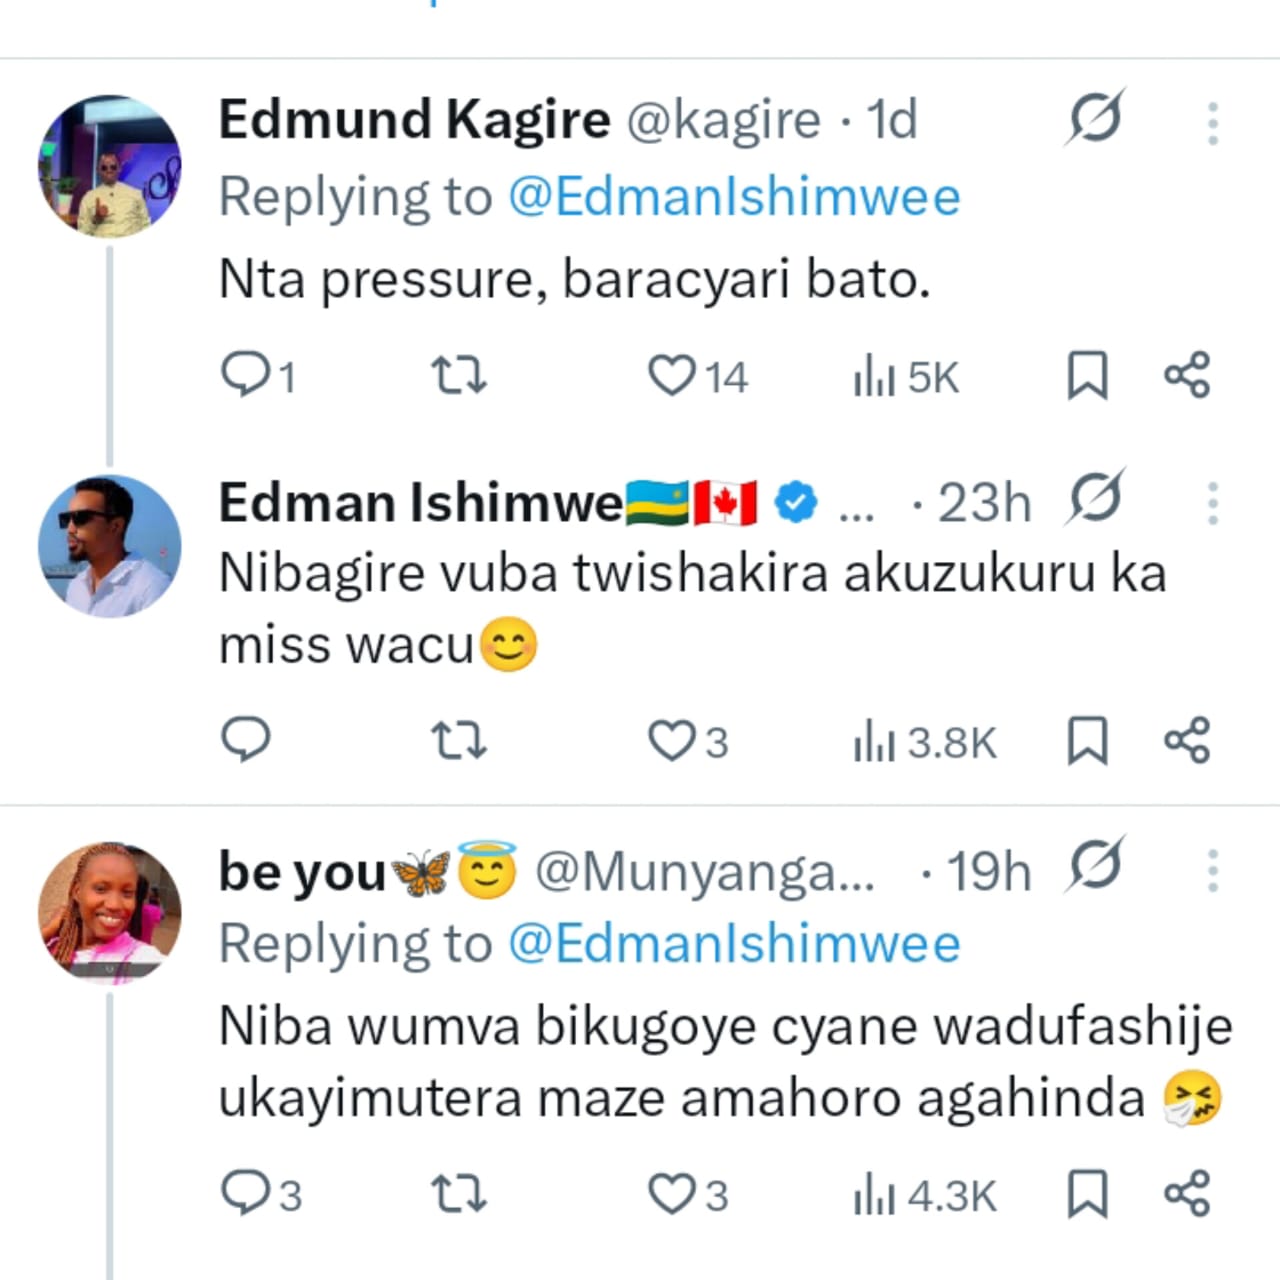
Task: Reply to Edmund Kagire's tweet
Action: [246, 375]
